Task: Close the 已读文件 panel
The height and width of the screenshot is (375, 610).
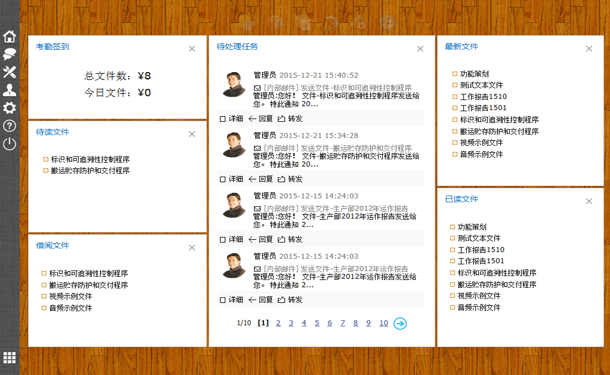Action: (589, 201)
